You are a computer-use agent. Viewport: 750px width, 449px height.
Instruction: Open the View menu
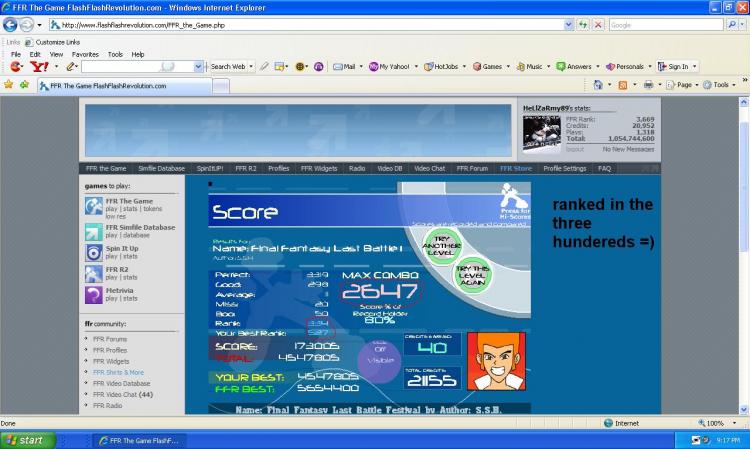(x=56, y=55)
